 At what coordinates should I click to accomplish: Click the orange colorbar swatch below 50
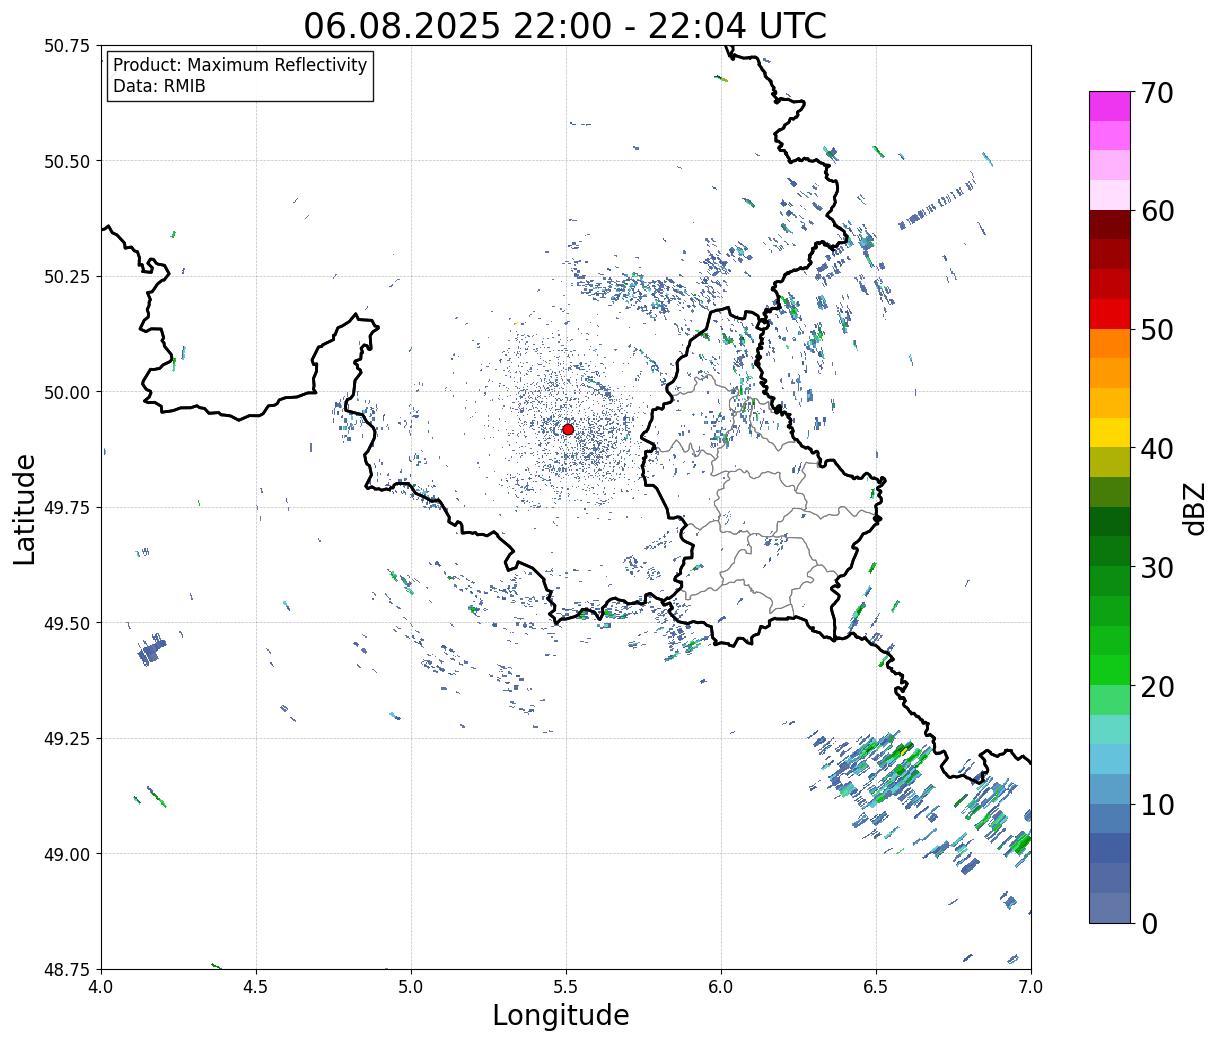[x=1110, y=343]
